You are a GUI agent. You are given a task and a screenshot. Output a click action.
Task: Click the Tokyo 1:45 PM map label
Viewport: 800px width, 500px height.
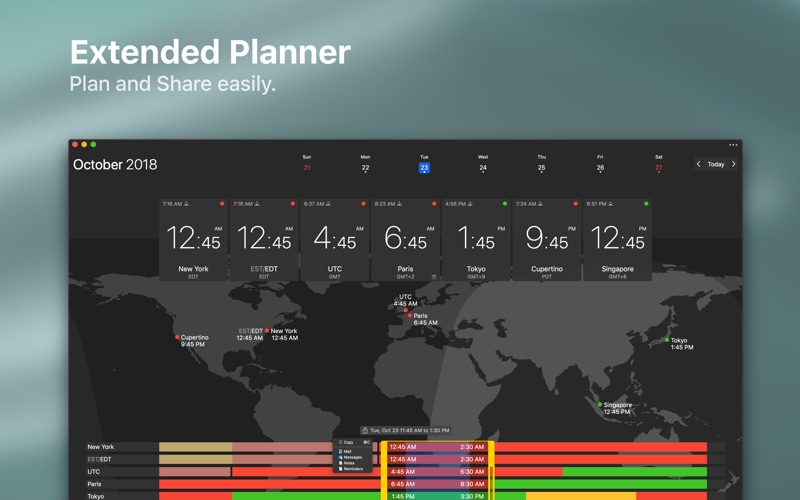(x=682, y=343)
